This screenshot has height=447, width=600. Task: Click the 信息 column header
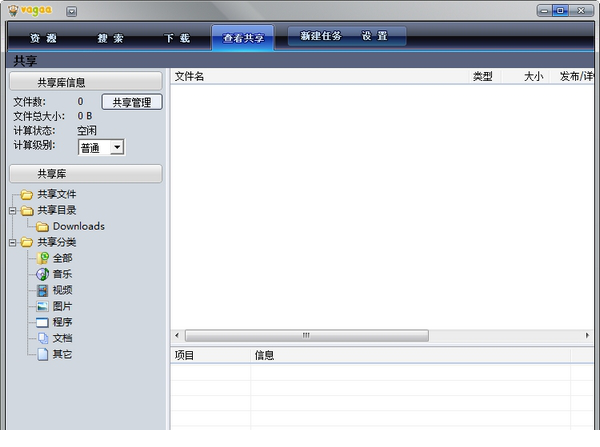tap(411, 356)
